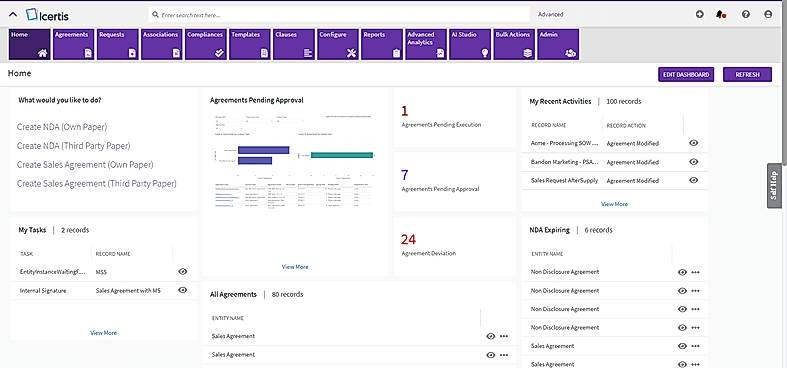Open the Compliances tile

pos(206,44)
